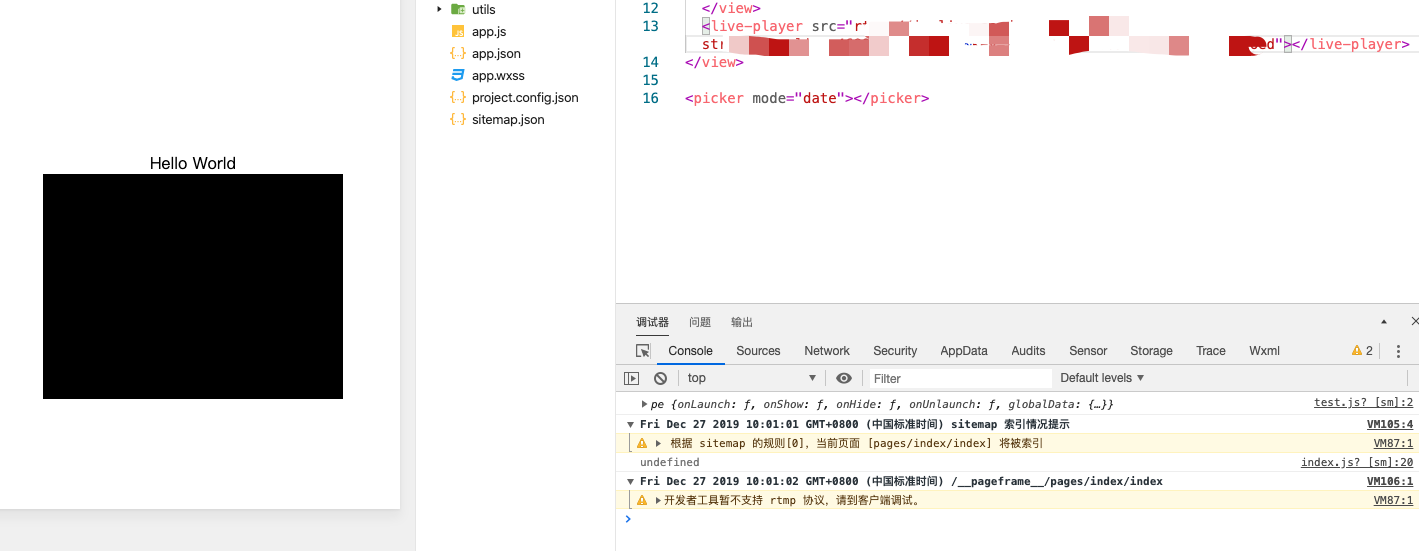Switch to the AppData tab
1419x551 pixels.
tap(964, 351)
